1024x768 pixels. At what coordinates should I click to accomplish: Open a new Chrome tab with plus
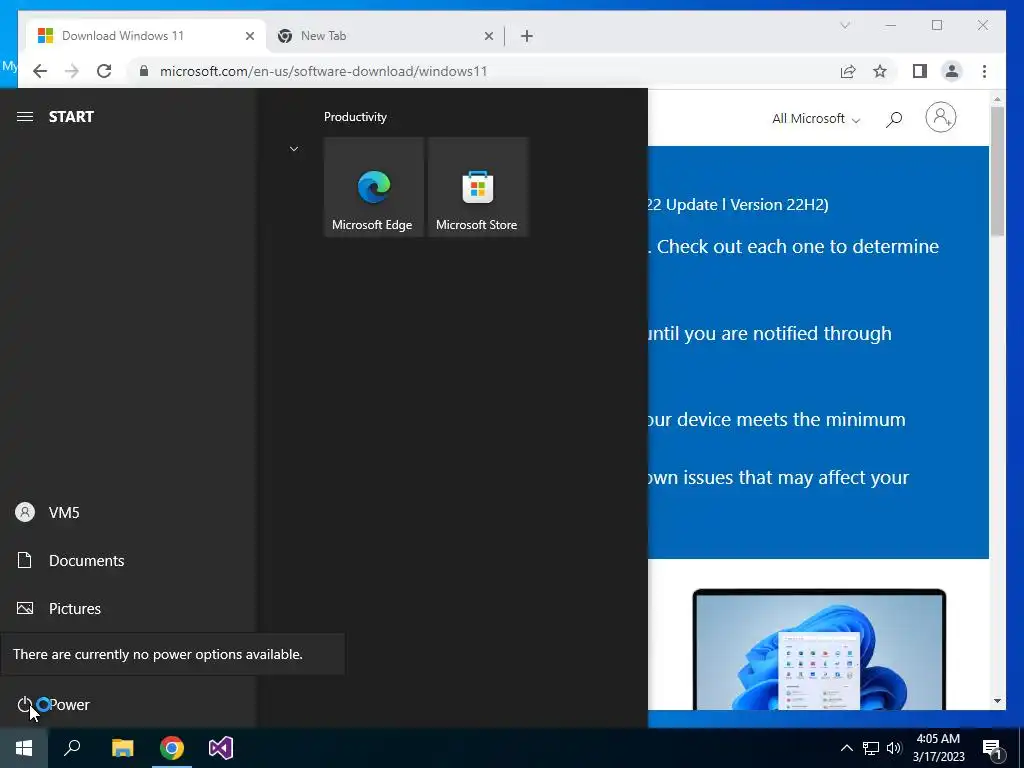(526, 36)
